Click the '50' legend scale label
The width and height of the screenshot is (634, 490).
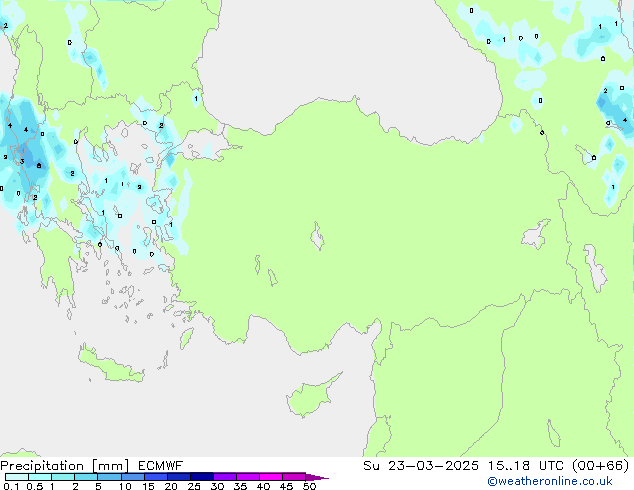(x=309, y=486)
